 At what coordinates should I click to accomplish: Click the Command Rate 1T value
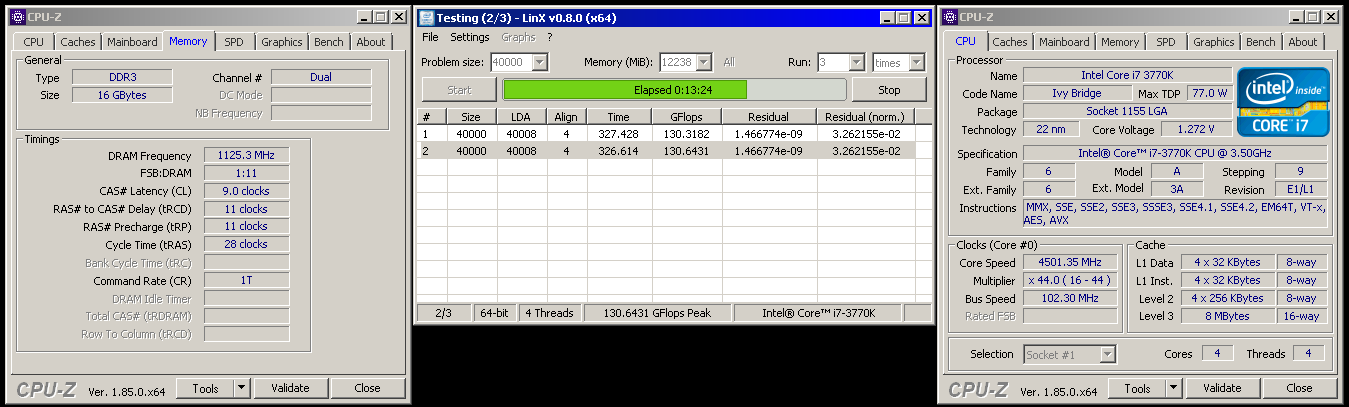click(246, 280)
